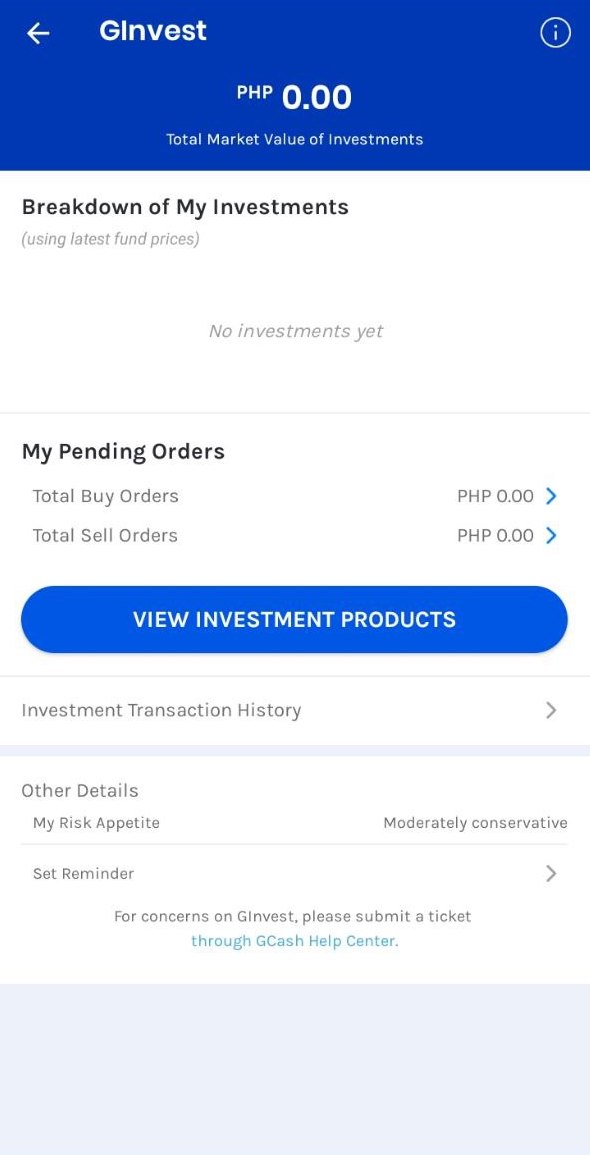The width and height of the screenshot is (590, 1155).
Task: Expand Total Buy Orders with its blue chevron
Action: [x=551, y=496]
